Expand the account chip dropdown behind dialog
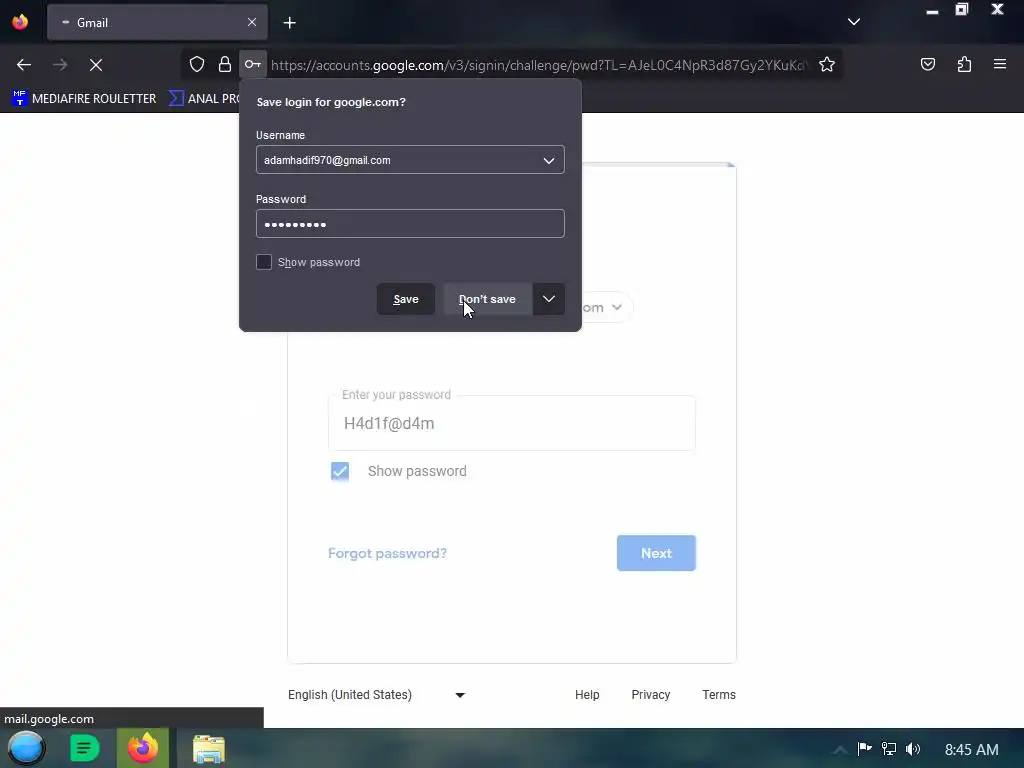The height and width of the screenshot is (768, 1024). click(616, 307)
